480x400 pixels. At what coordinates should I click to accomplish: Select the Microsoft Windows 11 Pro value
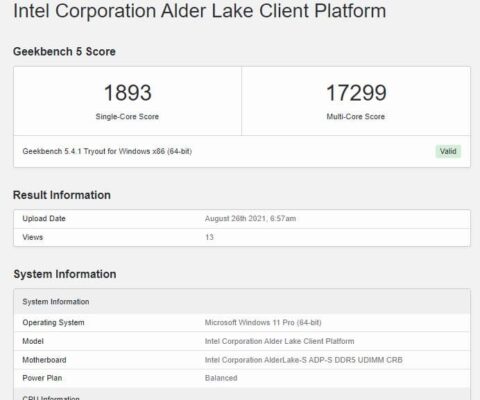point(263,323)
